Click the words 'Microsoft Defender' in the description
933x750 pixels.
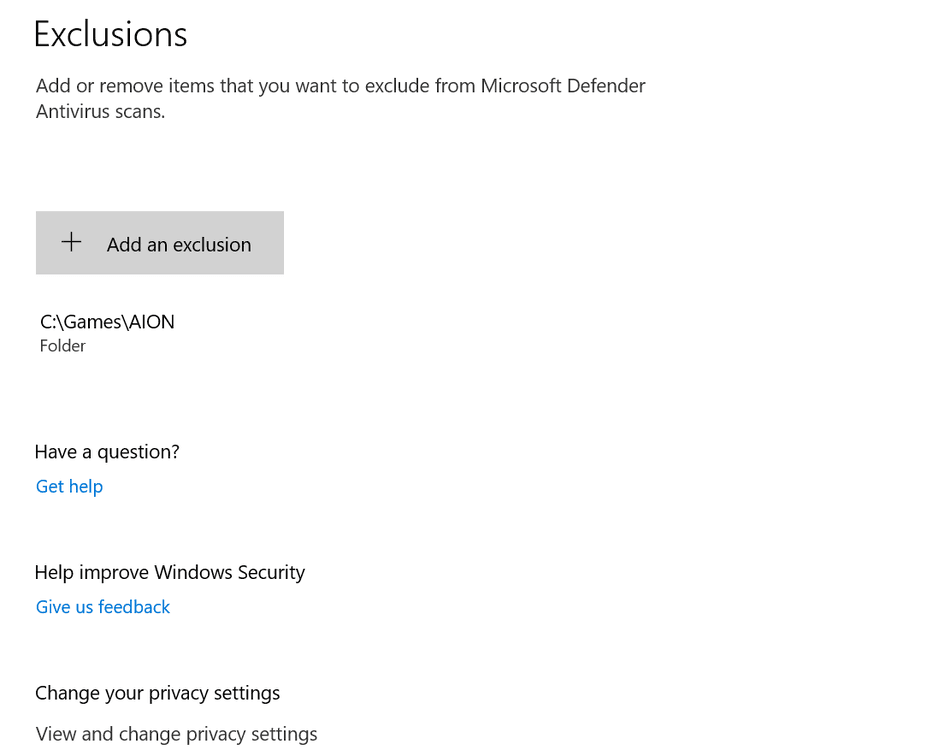point(563,86)
